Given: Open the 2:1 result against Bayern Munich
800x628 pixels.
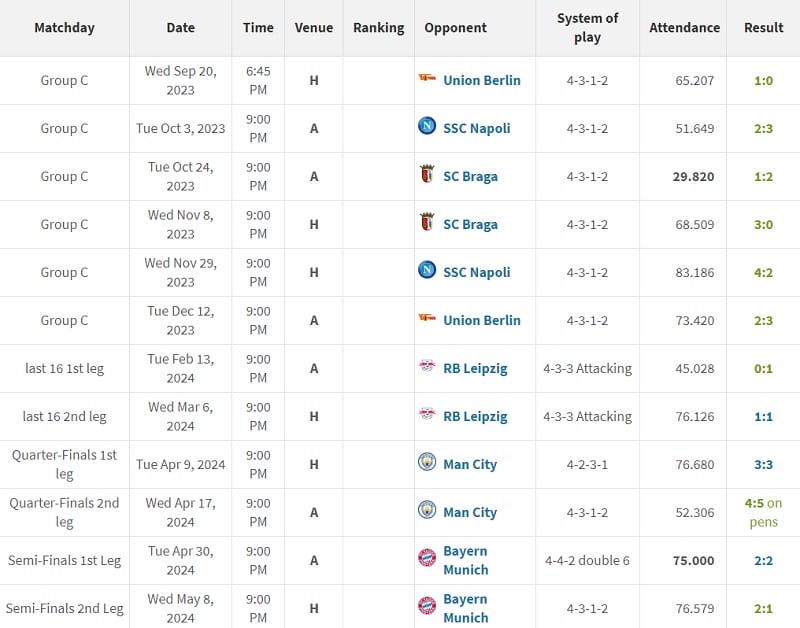Looking at the screenshot, I should (x=763, y=608).
